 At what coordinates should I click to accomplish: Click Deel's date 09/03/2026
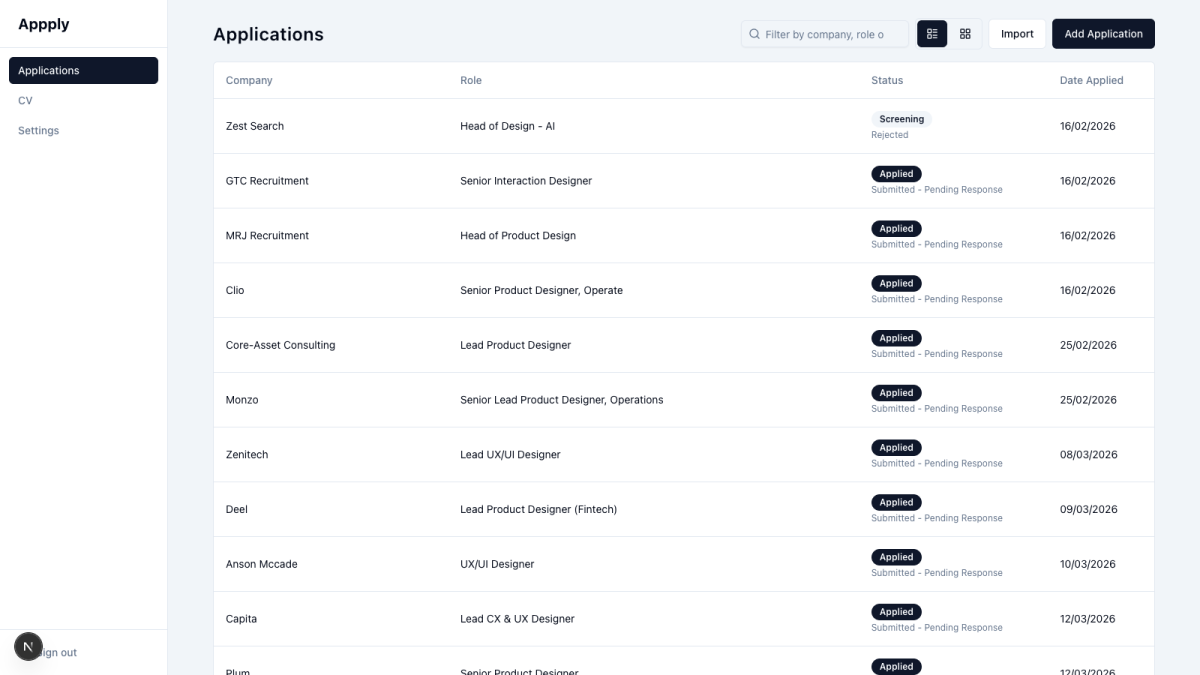[x=1087, y=509]
